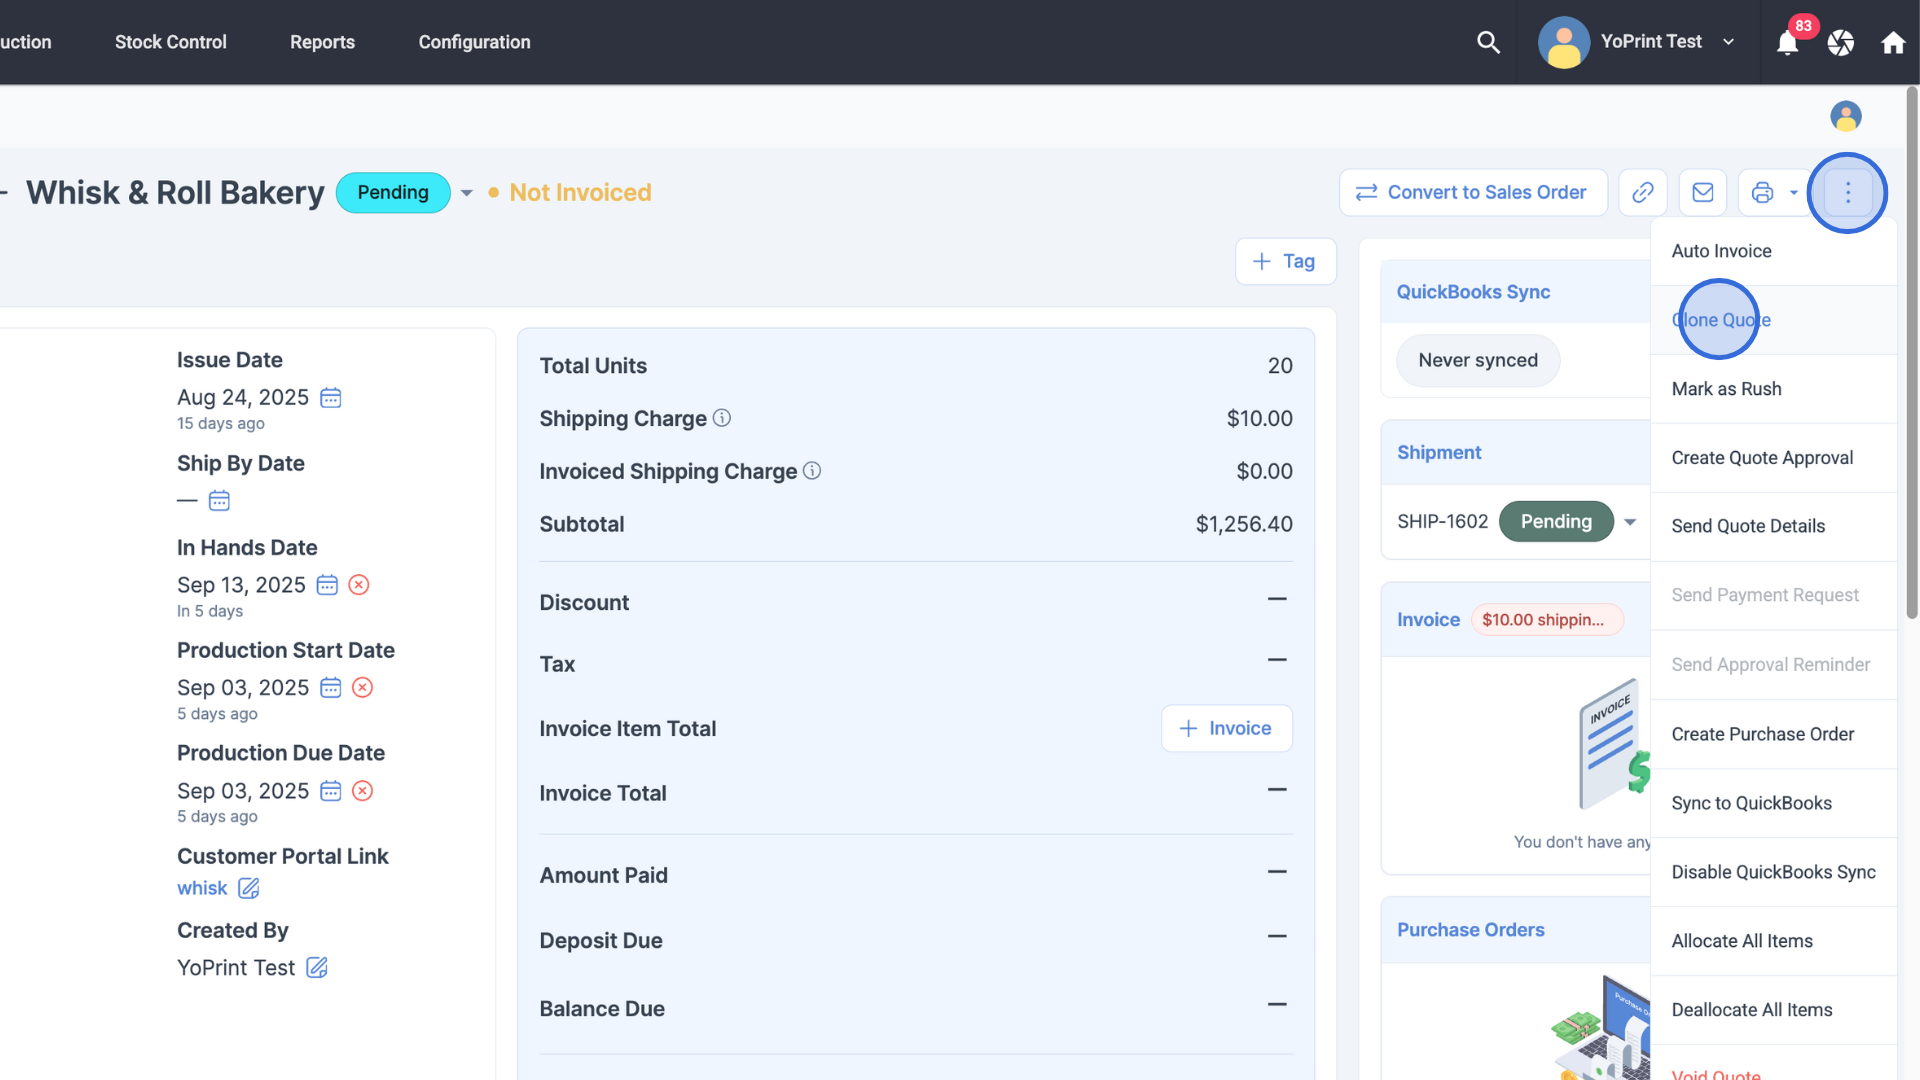Click the printer icon button
Screen dimensions: 1920x1080
click(1762, 192)
